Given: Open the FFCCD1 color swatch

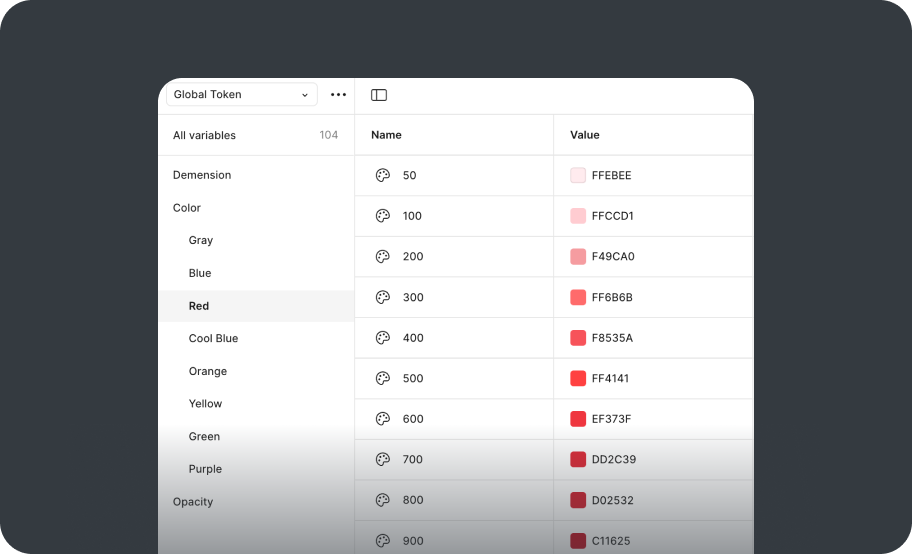Looking at the screenshot, I should (578, 216).
